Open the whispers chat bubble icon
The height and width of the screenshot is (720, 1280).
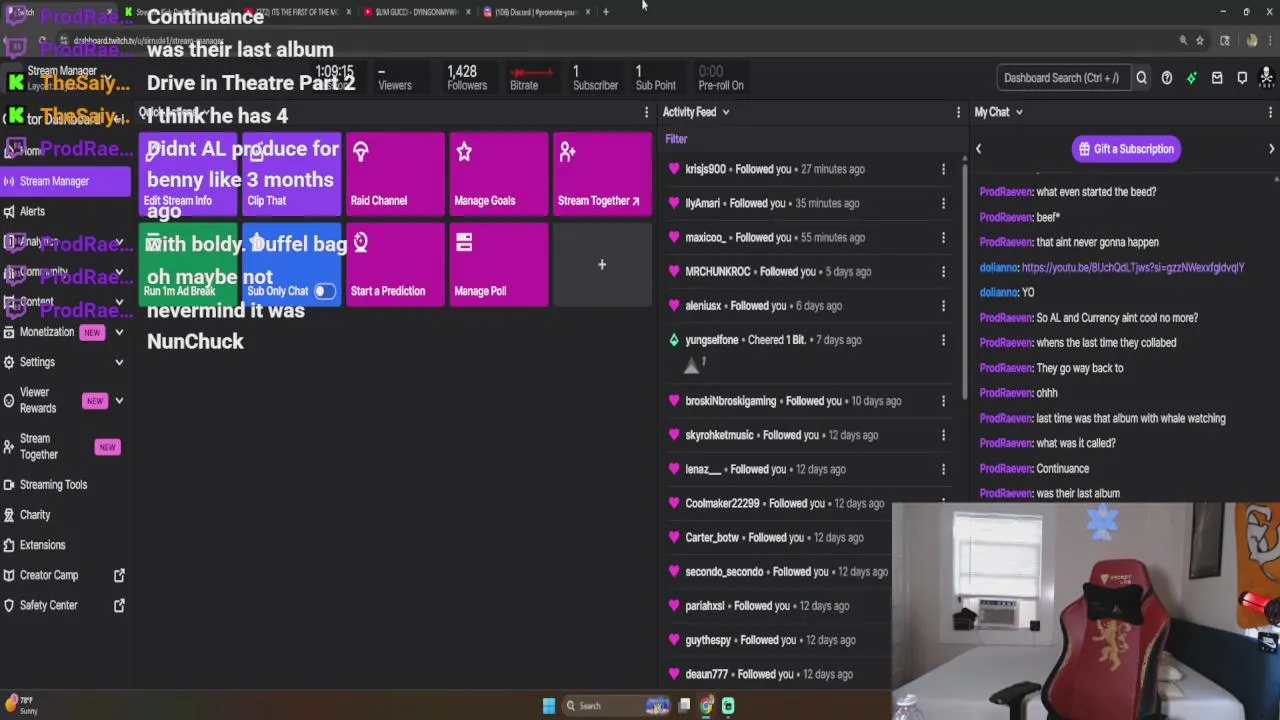[x=1242, y=78]
